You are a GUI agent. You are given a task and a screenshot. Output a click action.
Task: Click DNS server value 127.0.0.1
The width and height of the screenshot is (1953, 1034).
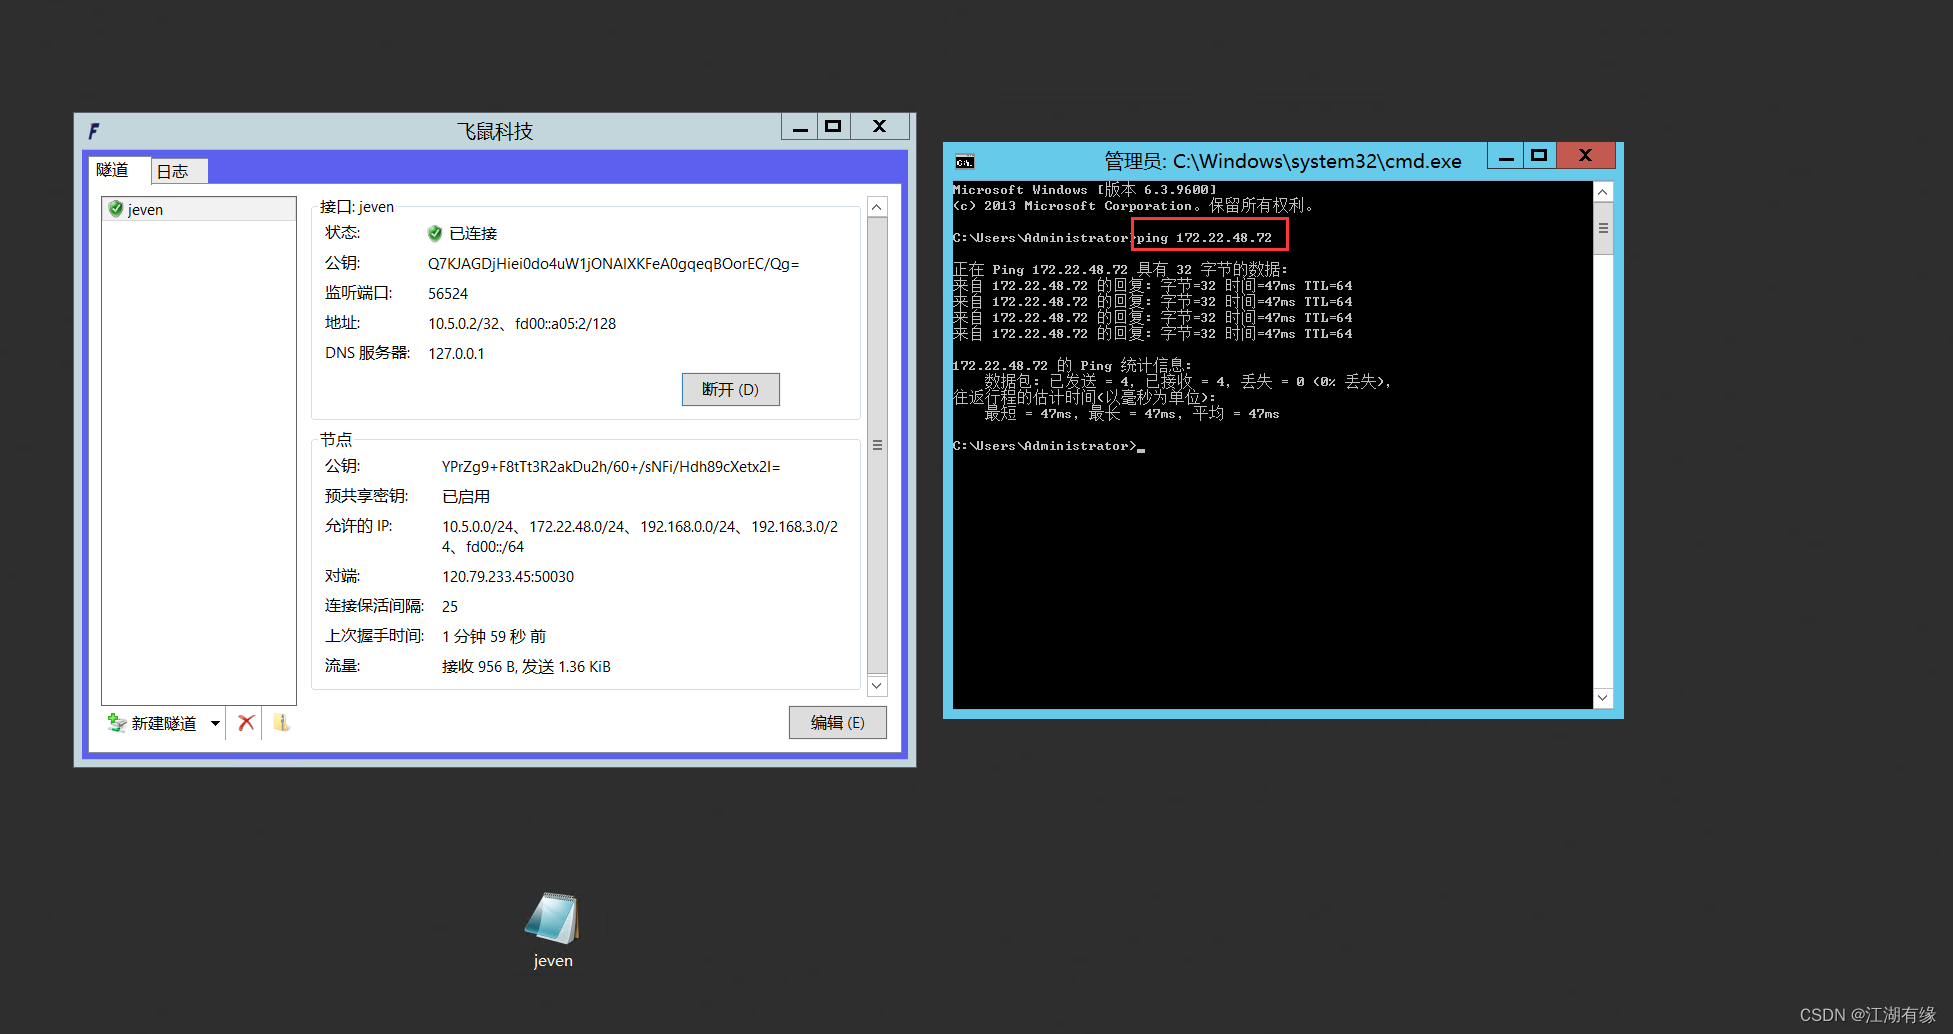click(x=456, y=354)
